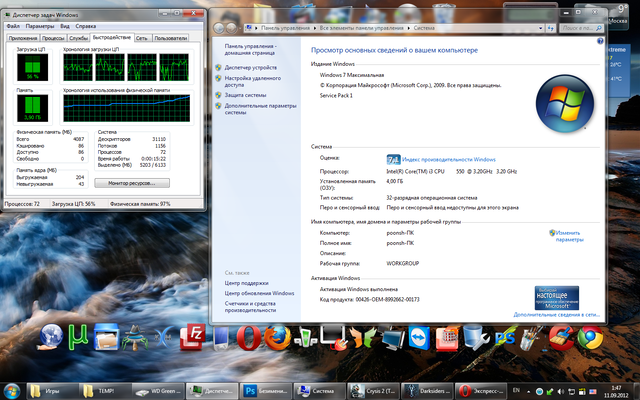The image size is (640, 400).
Task: Click the EN language indicator in taskbar
Action: [516, 389]
